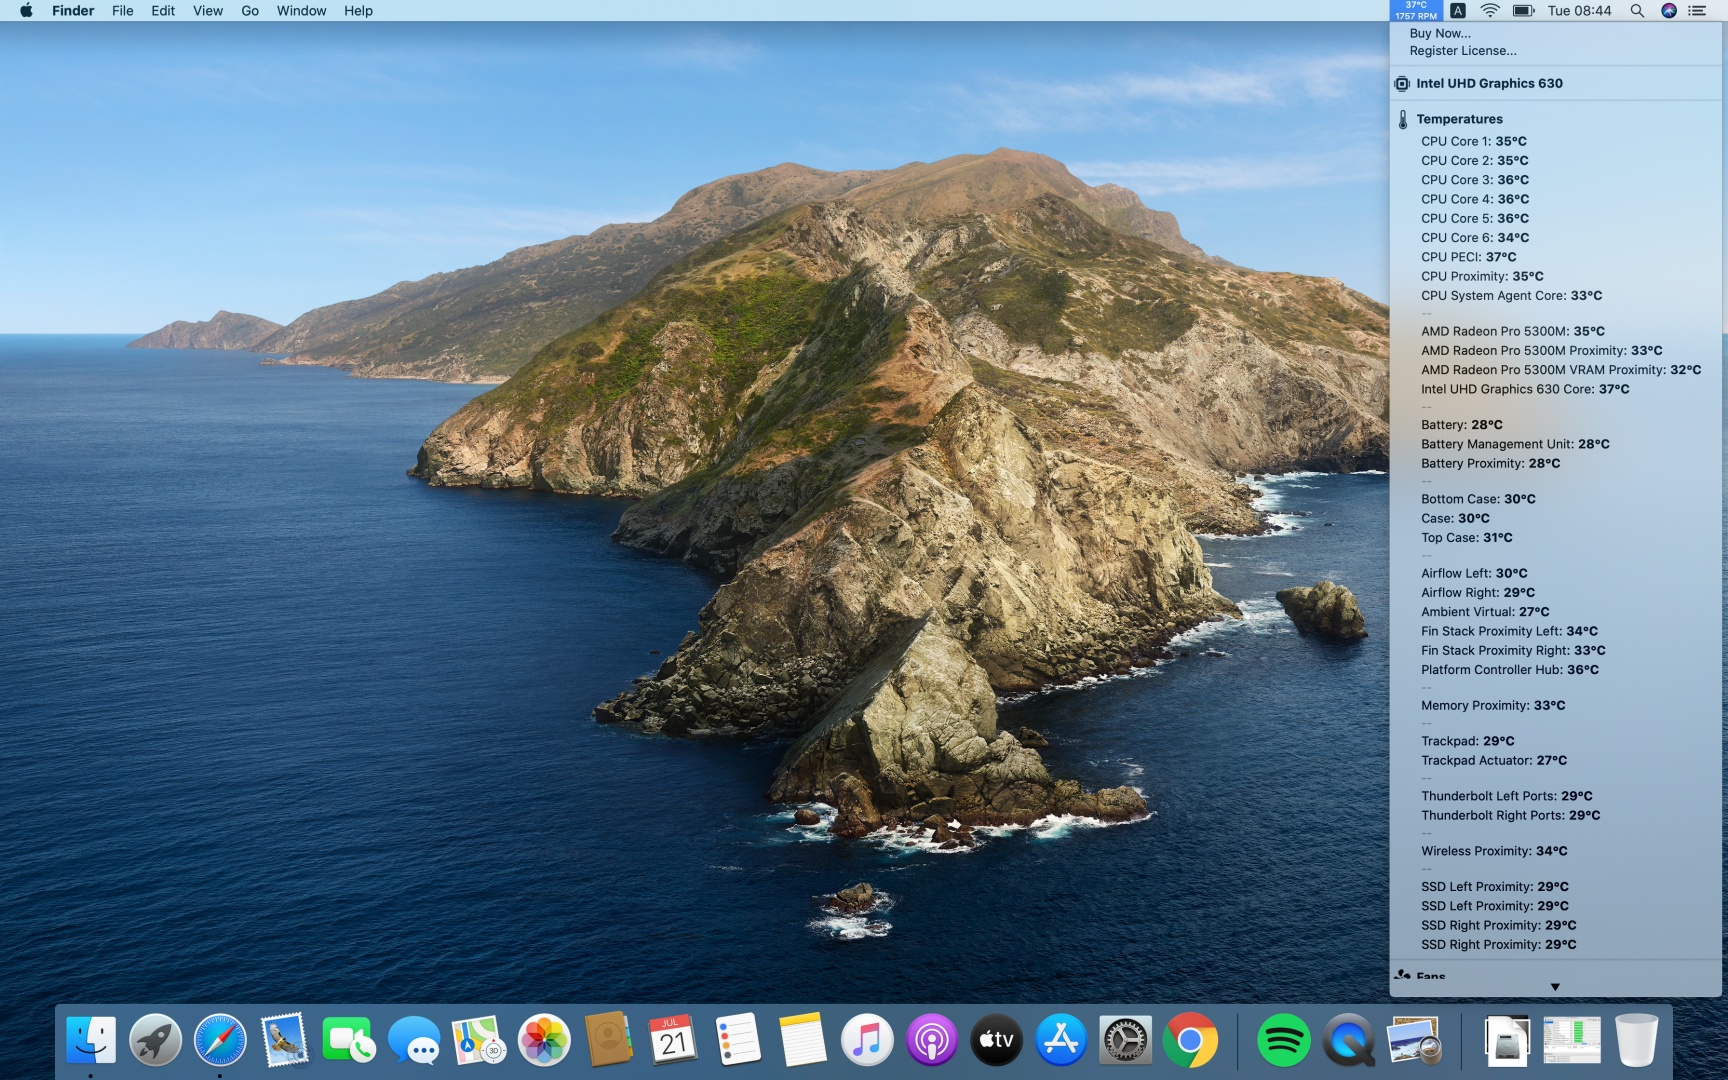This screenshot has height=1080, width=1728.
Task: Open the Finder menu in menu bar
Action: (x=73, y=11)
